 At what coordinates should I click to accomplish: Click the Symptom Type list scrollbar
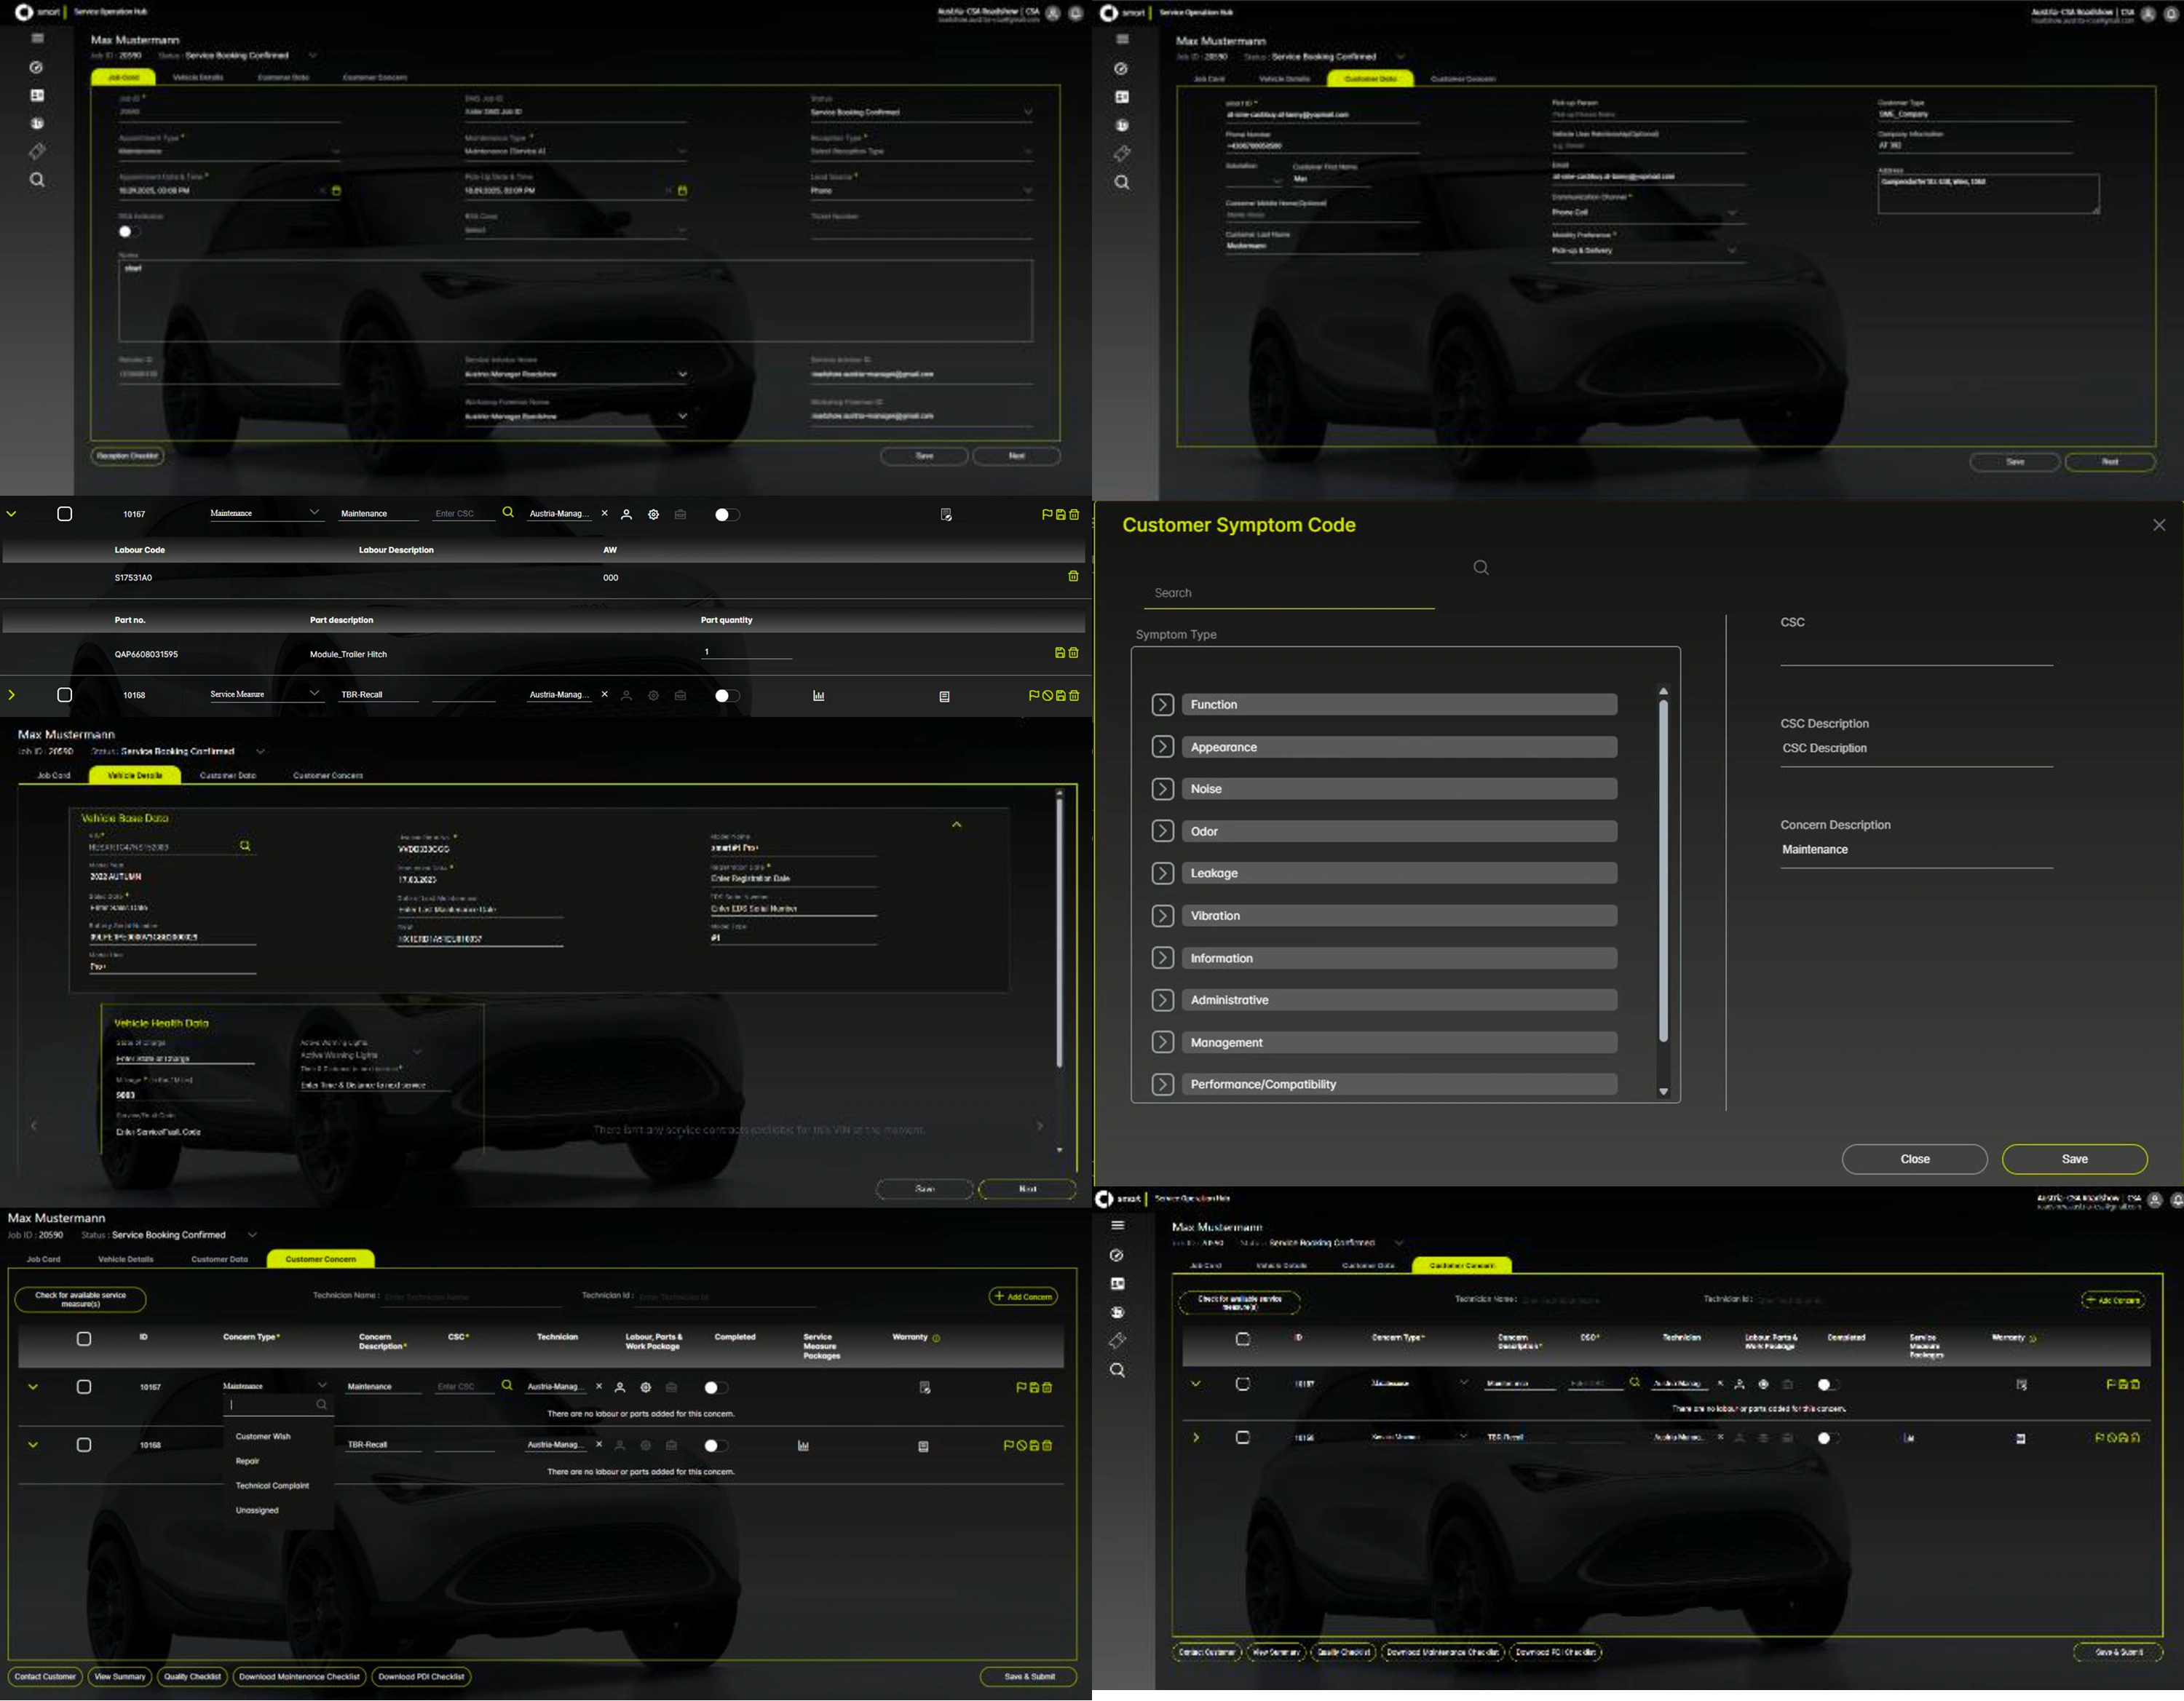pos(1663,870)
